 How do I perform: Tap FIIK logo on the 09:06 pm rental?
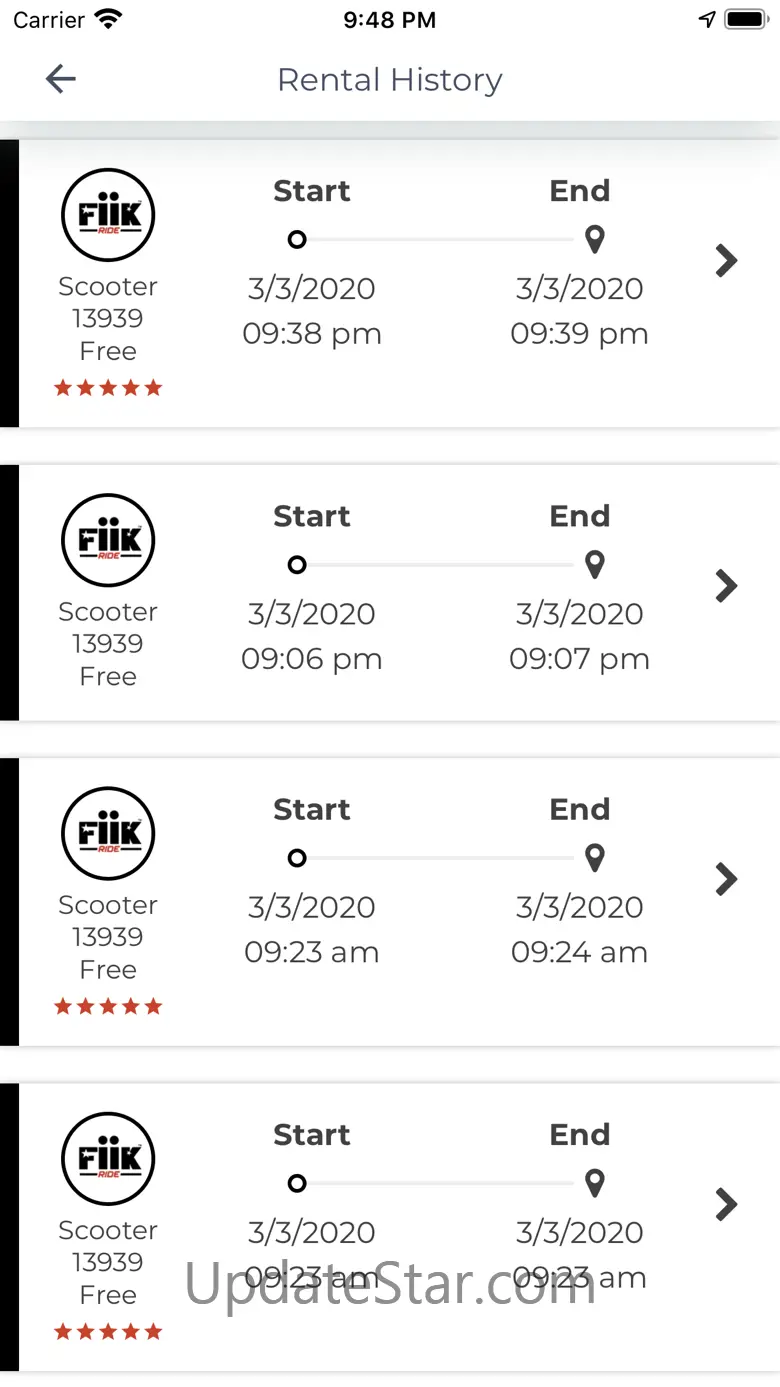(108, 540)
